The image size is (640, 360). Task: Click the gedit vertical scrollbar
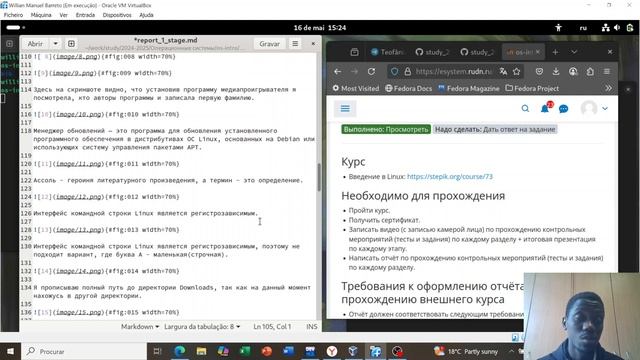pyautogui.click(x=319, y=177)
